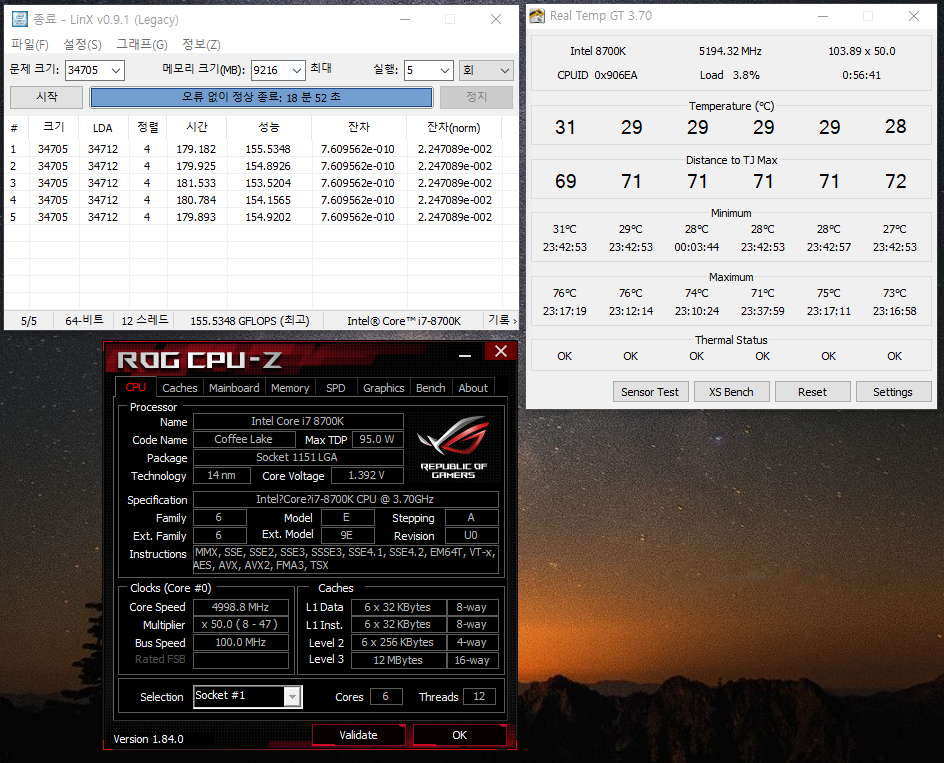Open the 설정(S) menu in LinX
Screen dimensions: 944x763
(x=82, y=45)
